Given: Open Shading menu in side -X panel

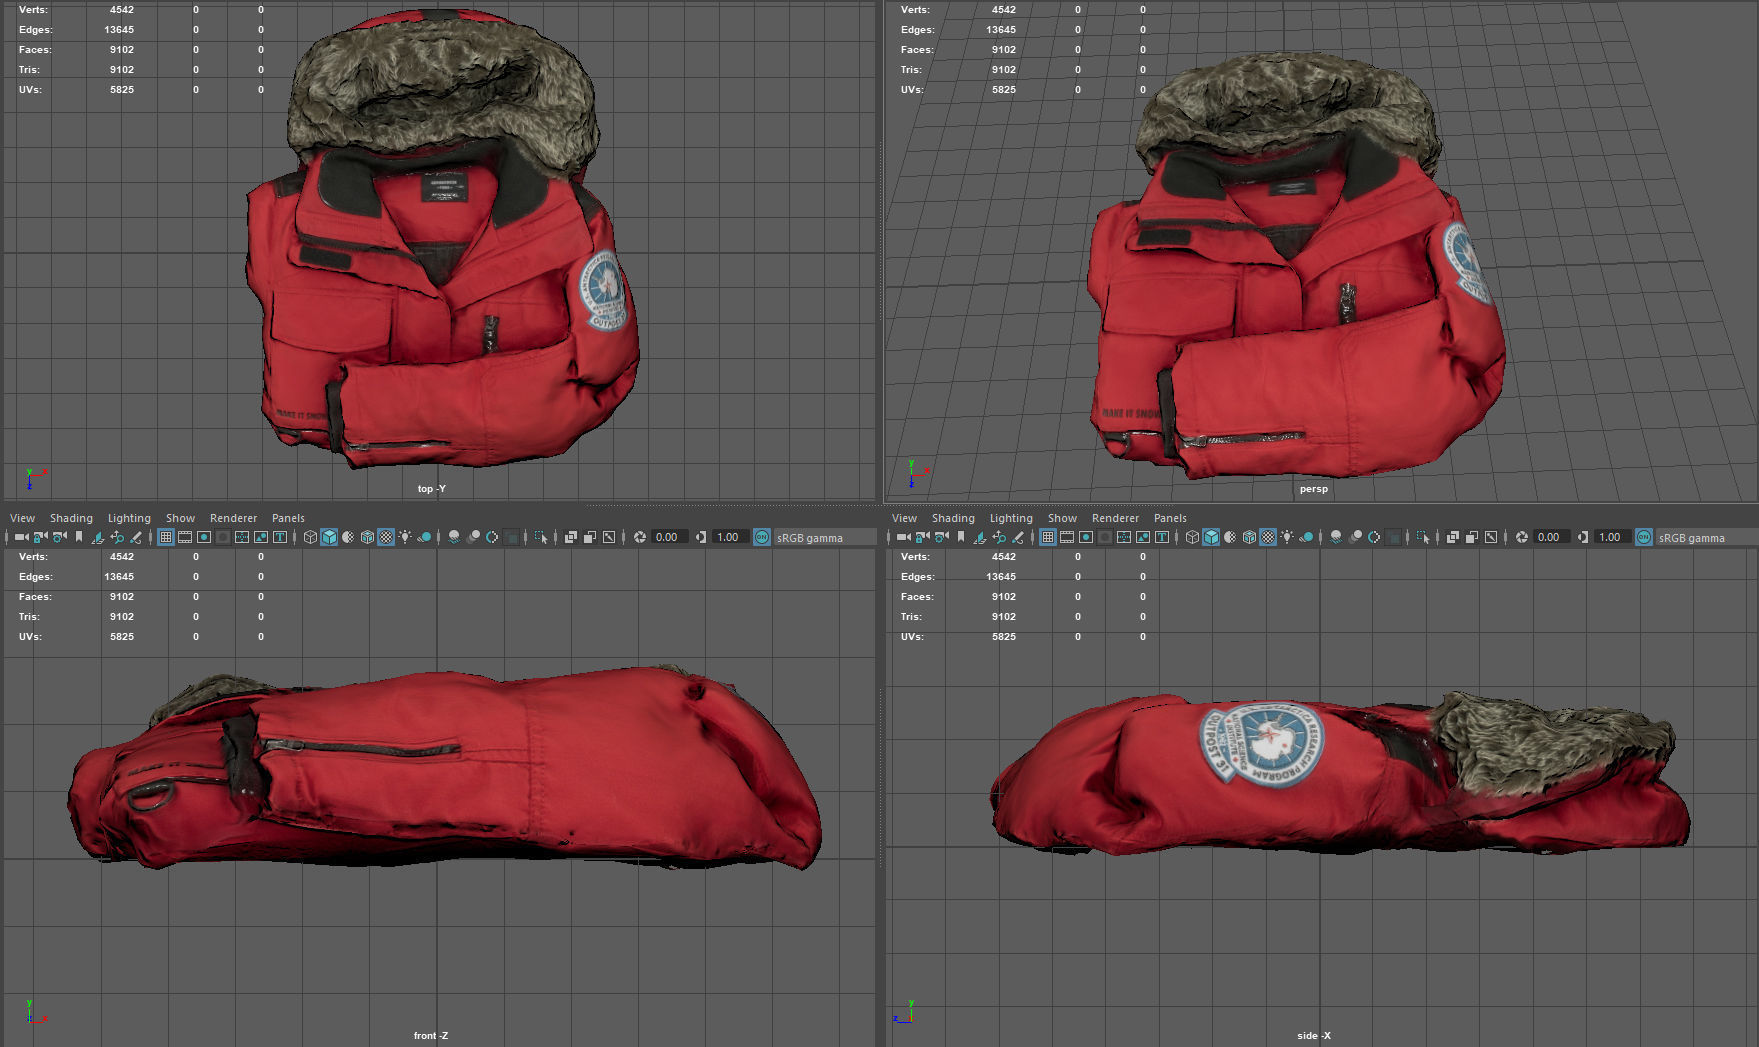Looking at the screenshot, I should pos(953,518).
